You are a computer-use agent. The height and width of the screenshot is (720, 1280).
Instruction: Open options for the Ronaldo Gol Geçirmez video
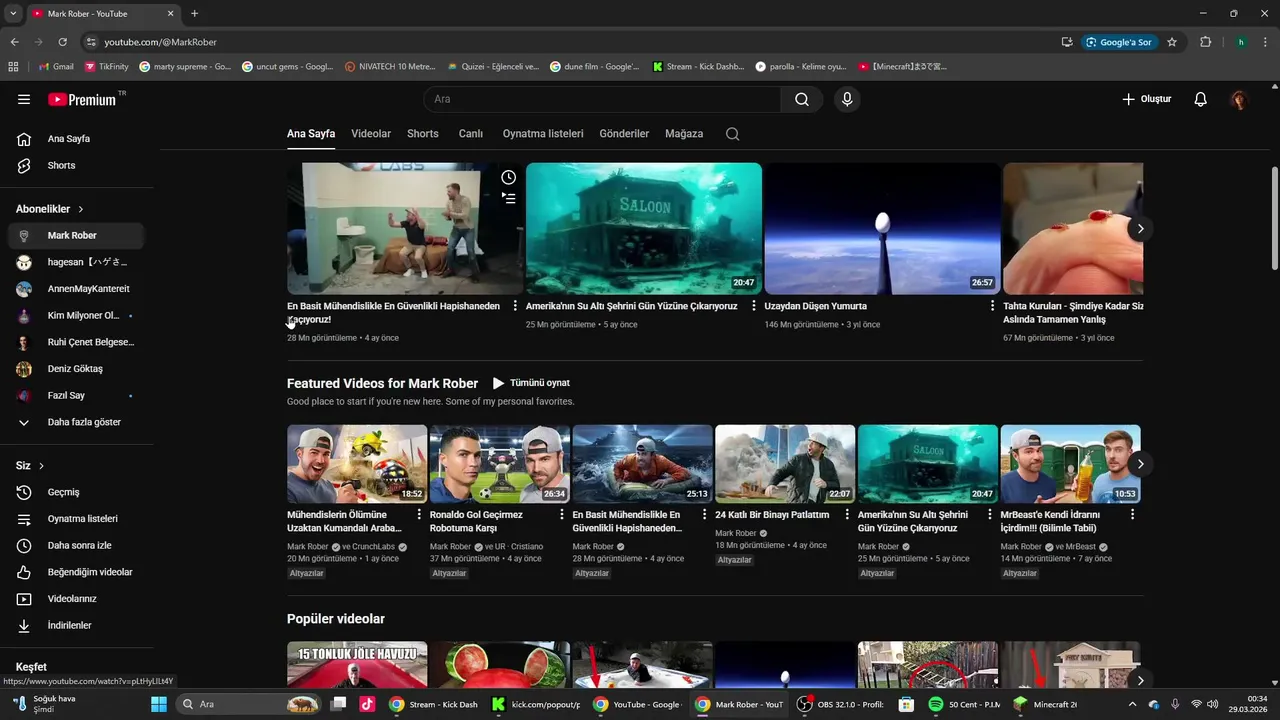562,515
